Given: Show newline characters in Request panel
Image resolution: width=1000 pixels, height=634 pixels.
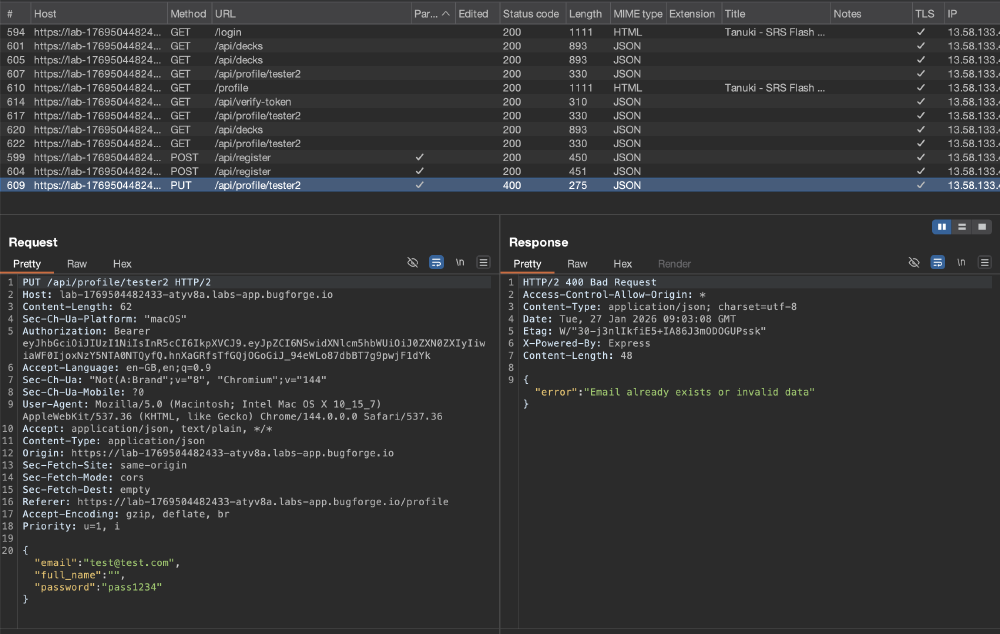Looking at the screenshot, I should [460, 262].
